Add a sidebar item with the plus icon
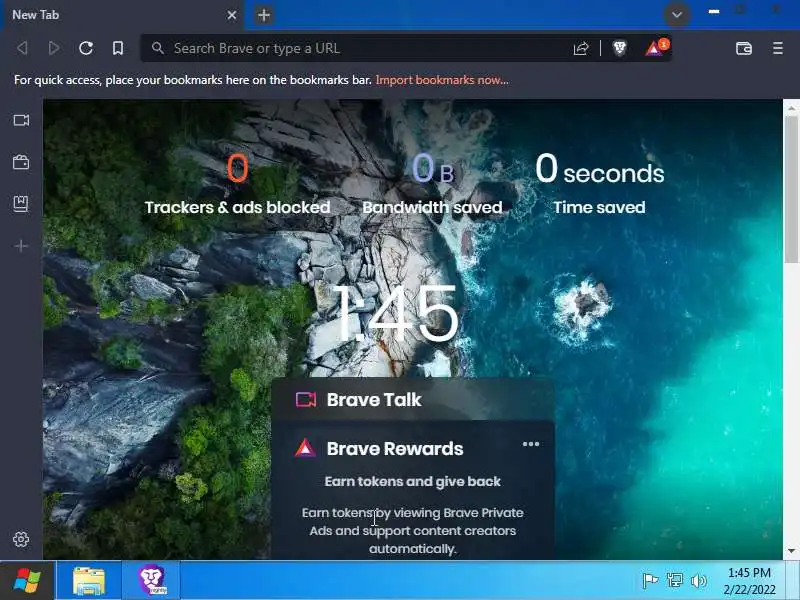Screen dimensions: 800x600 (x=21, y=246)
